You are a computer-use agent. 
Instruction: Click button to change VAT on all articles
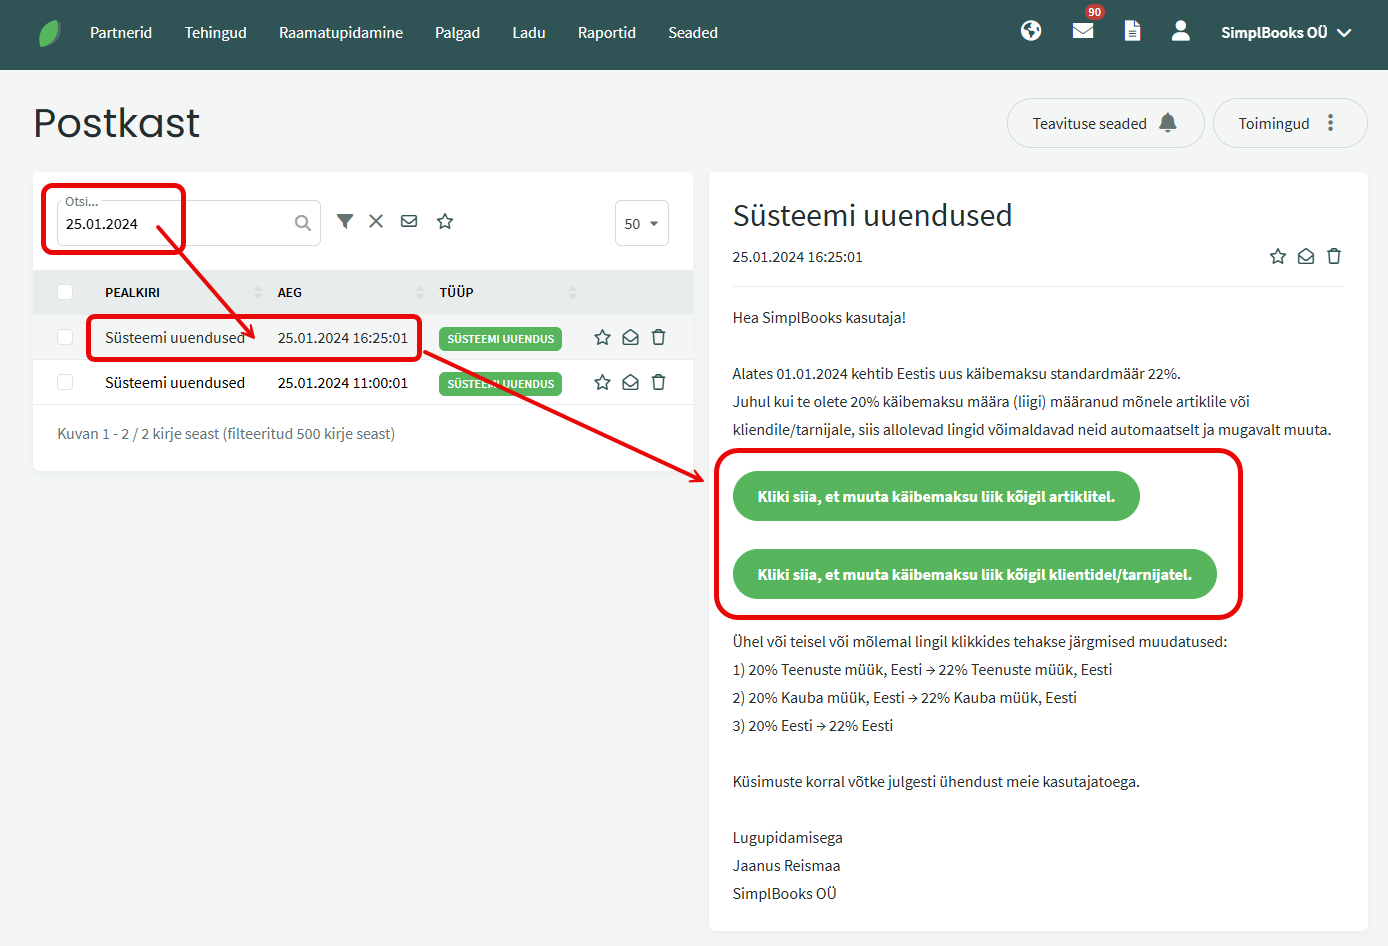click(936, 496)
